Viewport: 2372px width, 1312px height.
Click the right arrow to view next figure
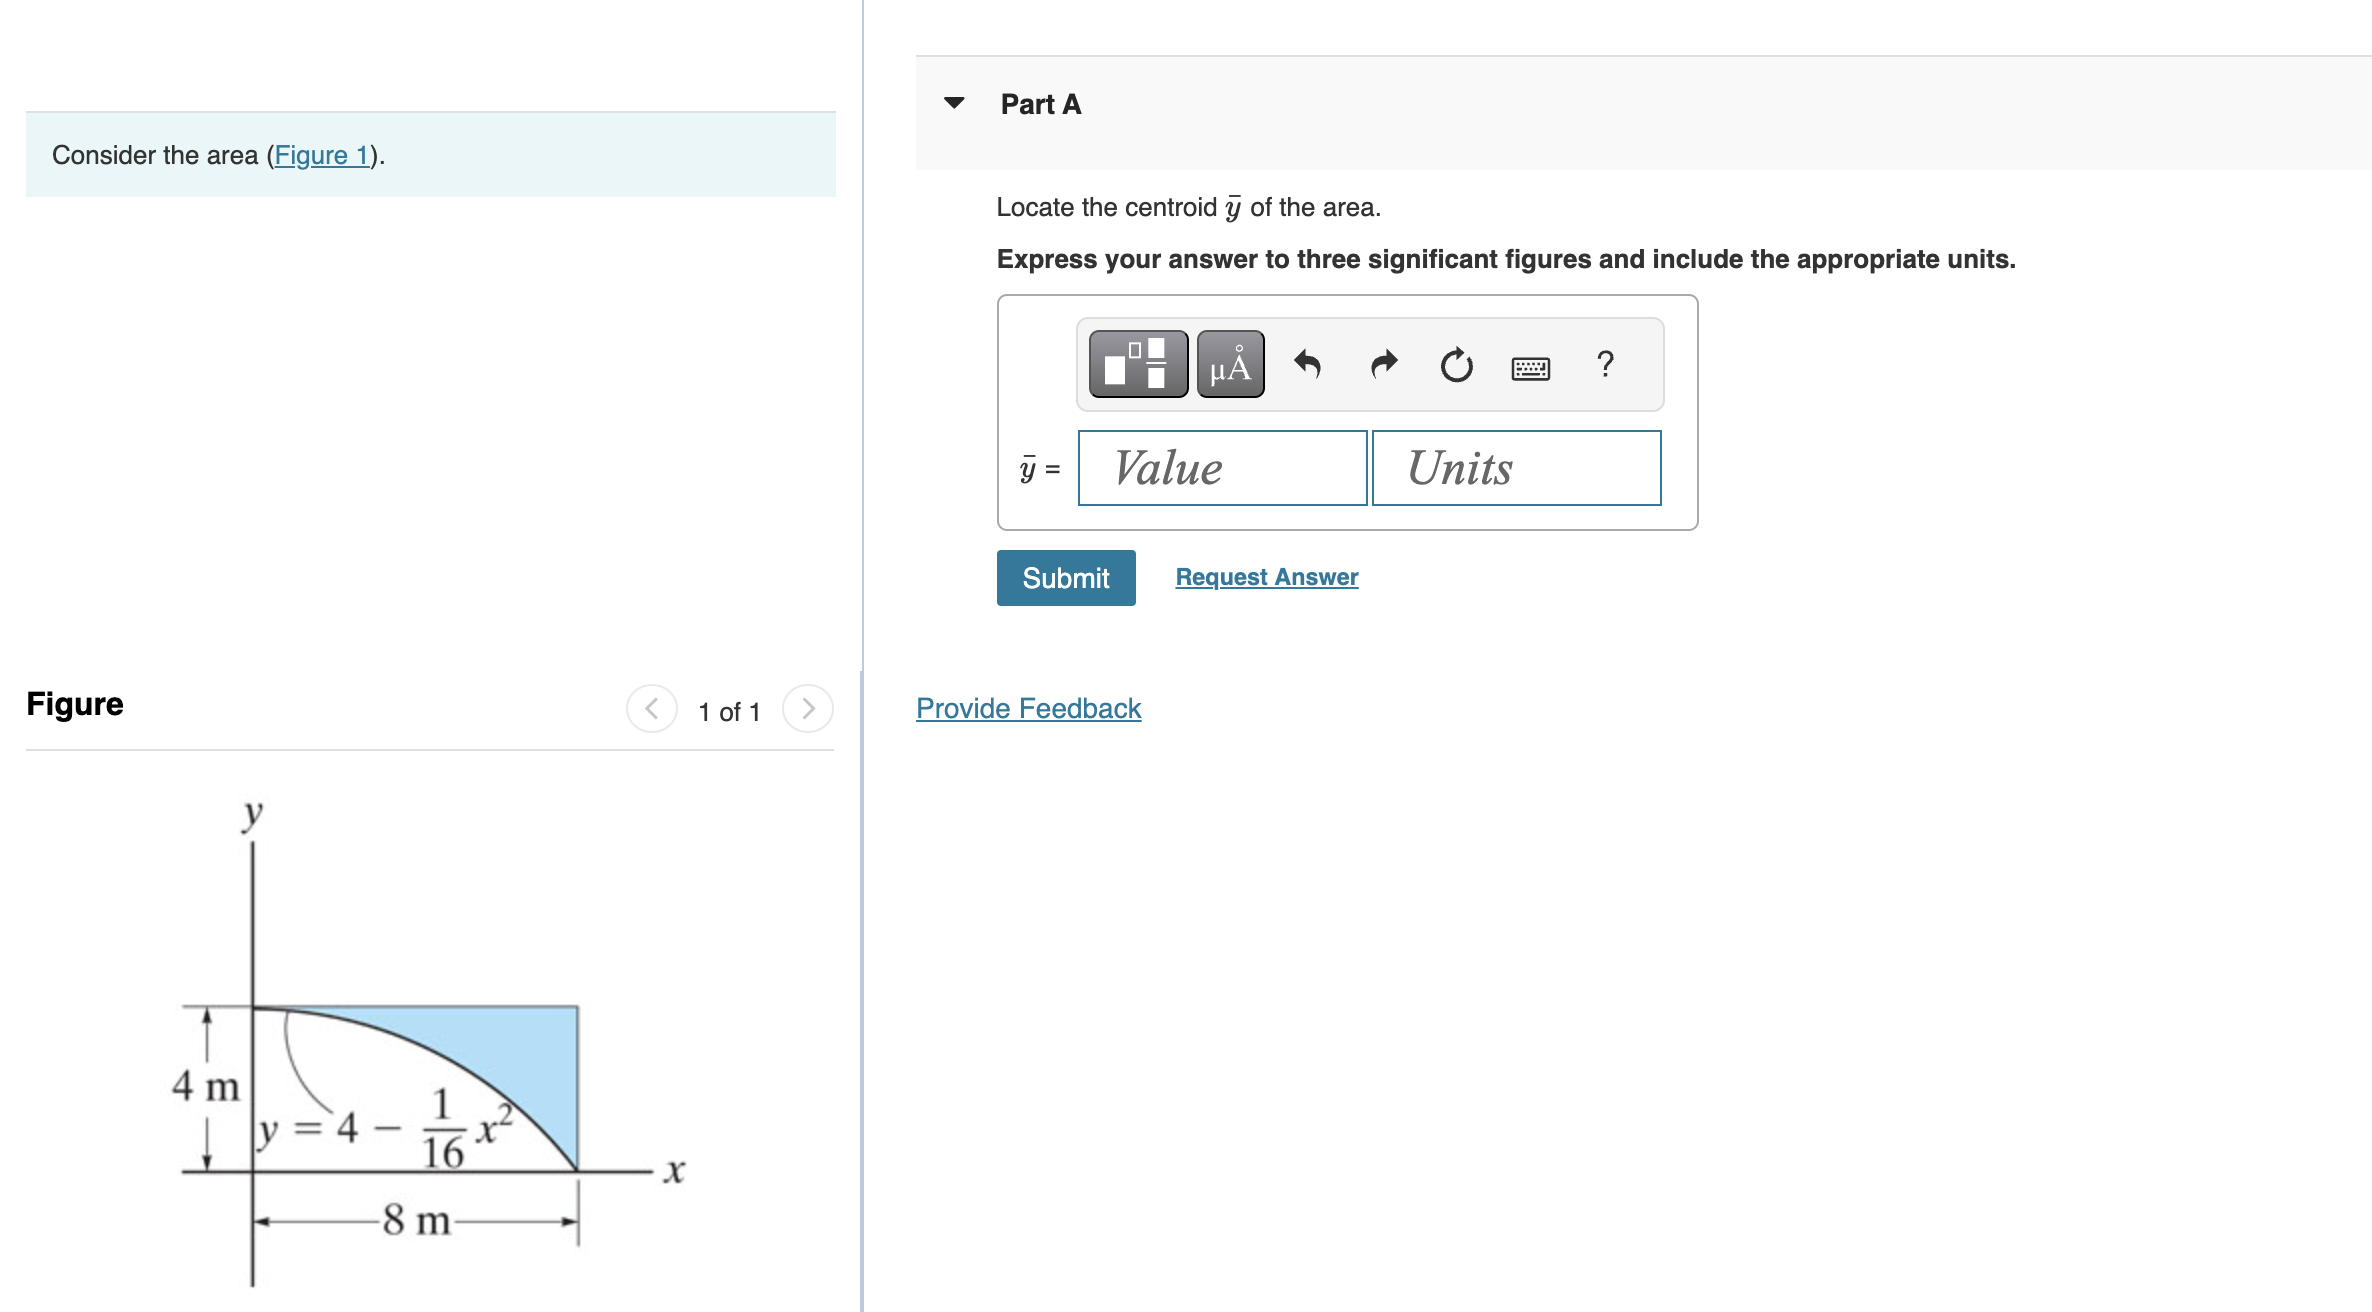807,708
